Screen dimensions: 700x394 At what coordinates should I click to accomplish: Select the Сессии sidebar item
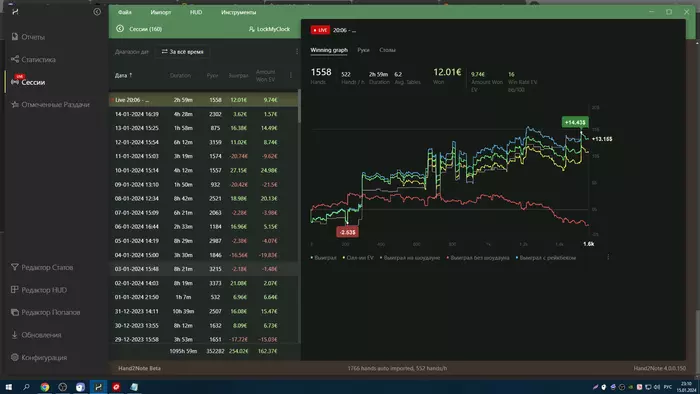pyautogui.click(x=28, y=82)
